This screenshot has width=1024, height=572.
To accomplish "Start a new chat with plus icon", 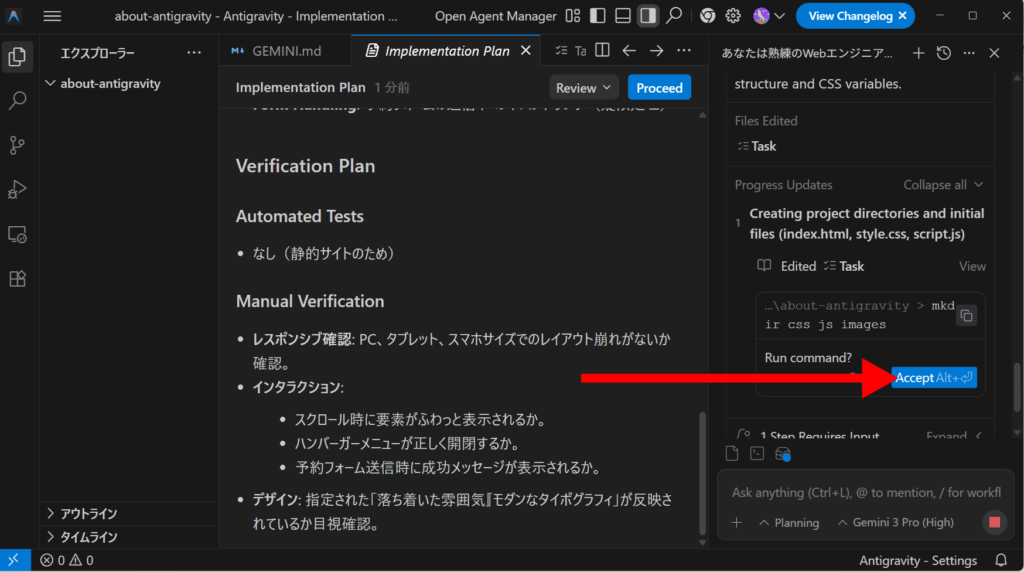I will pyautogui.click(x=919, y=54).
